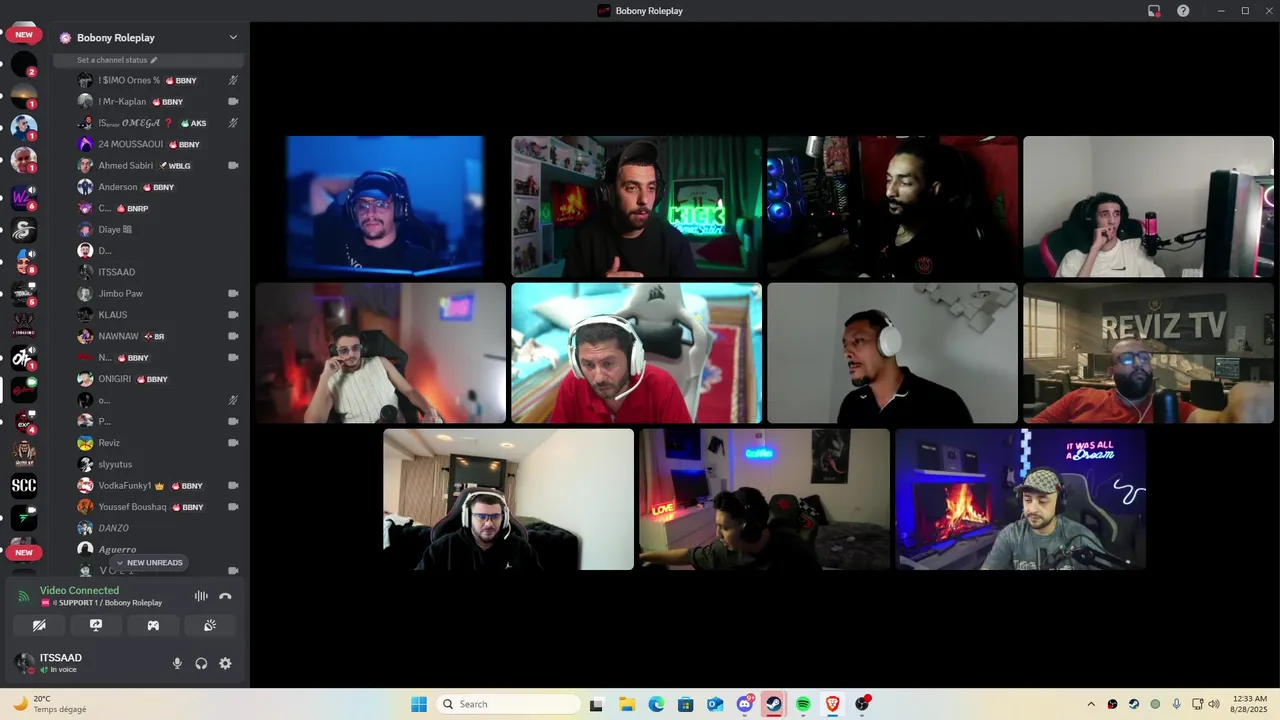Open Discord inbox icon in title bar
This screenshot has width=1280, height=720.
(x=1154, y=11)
